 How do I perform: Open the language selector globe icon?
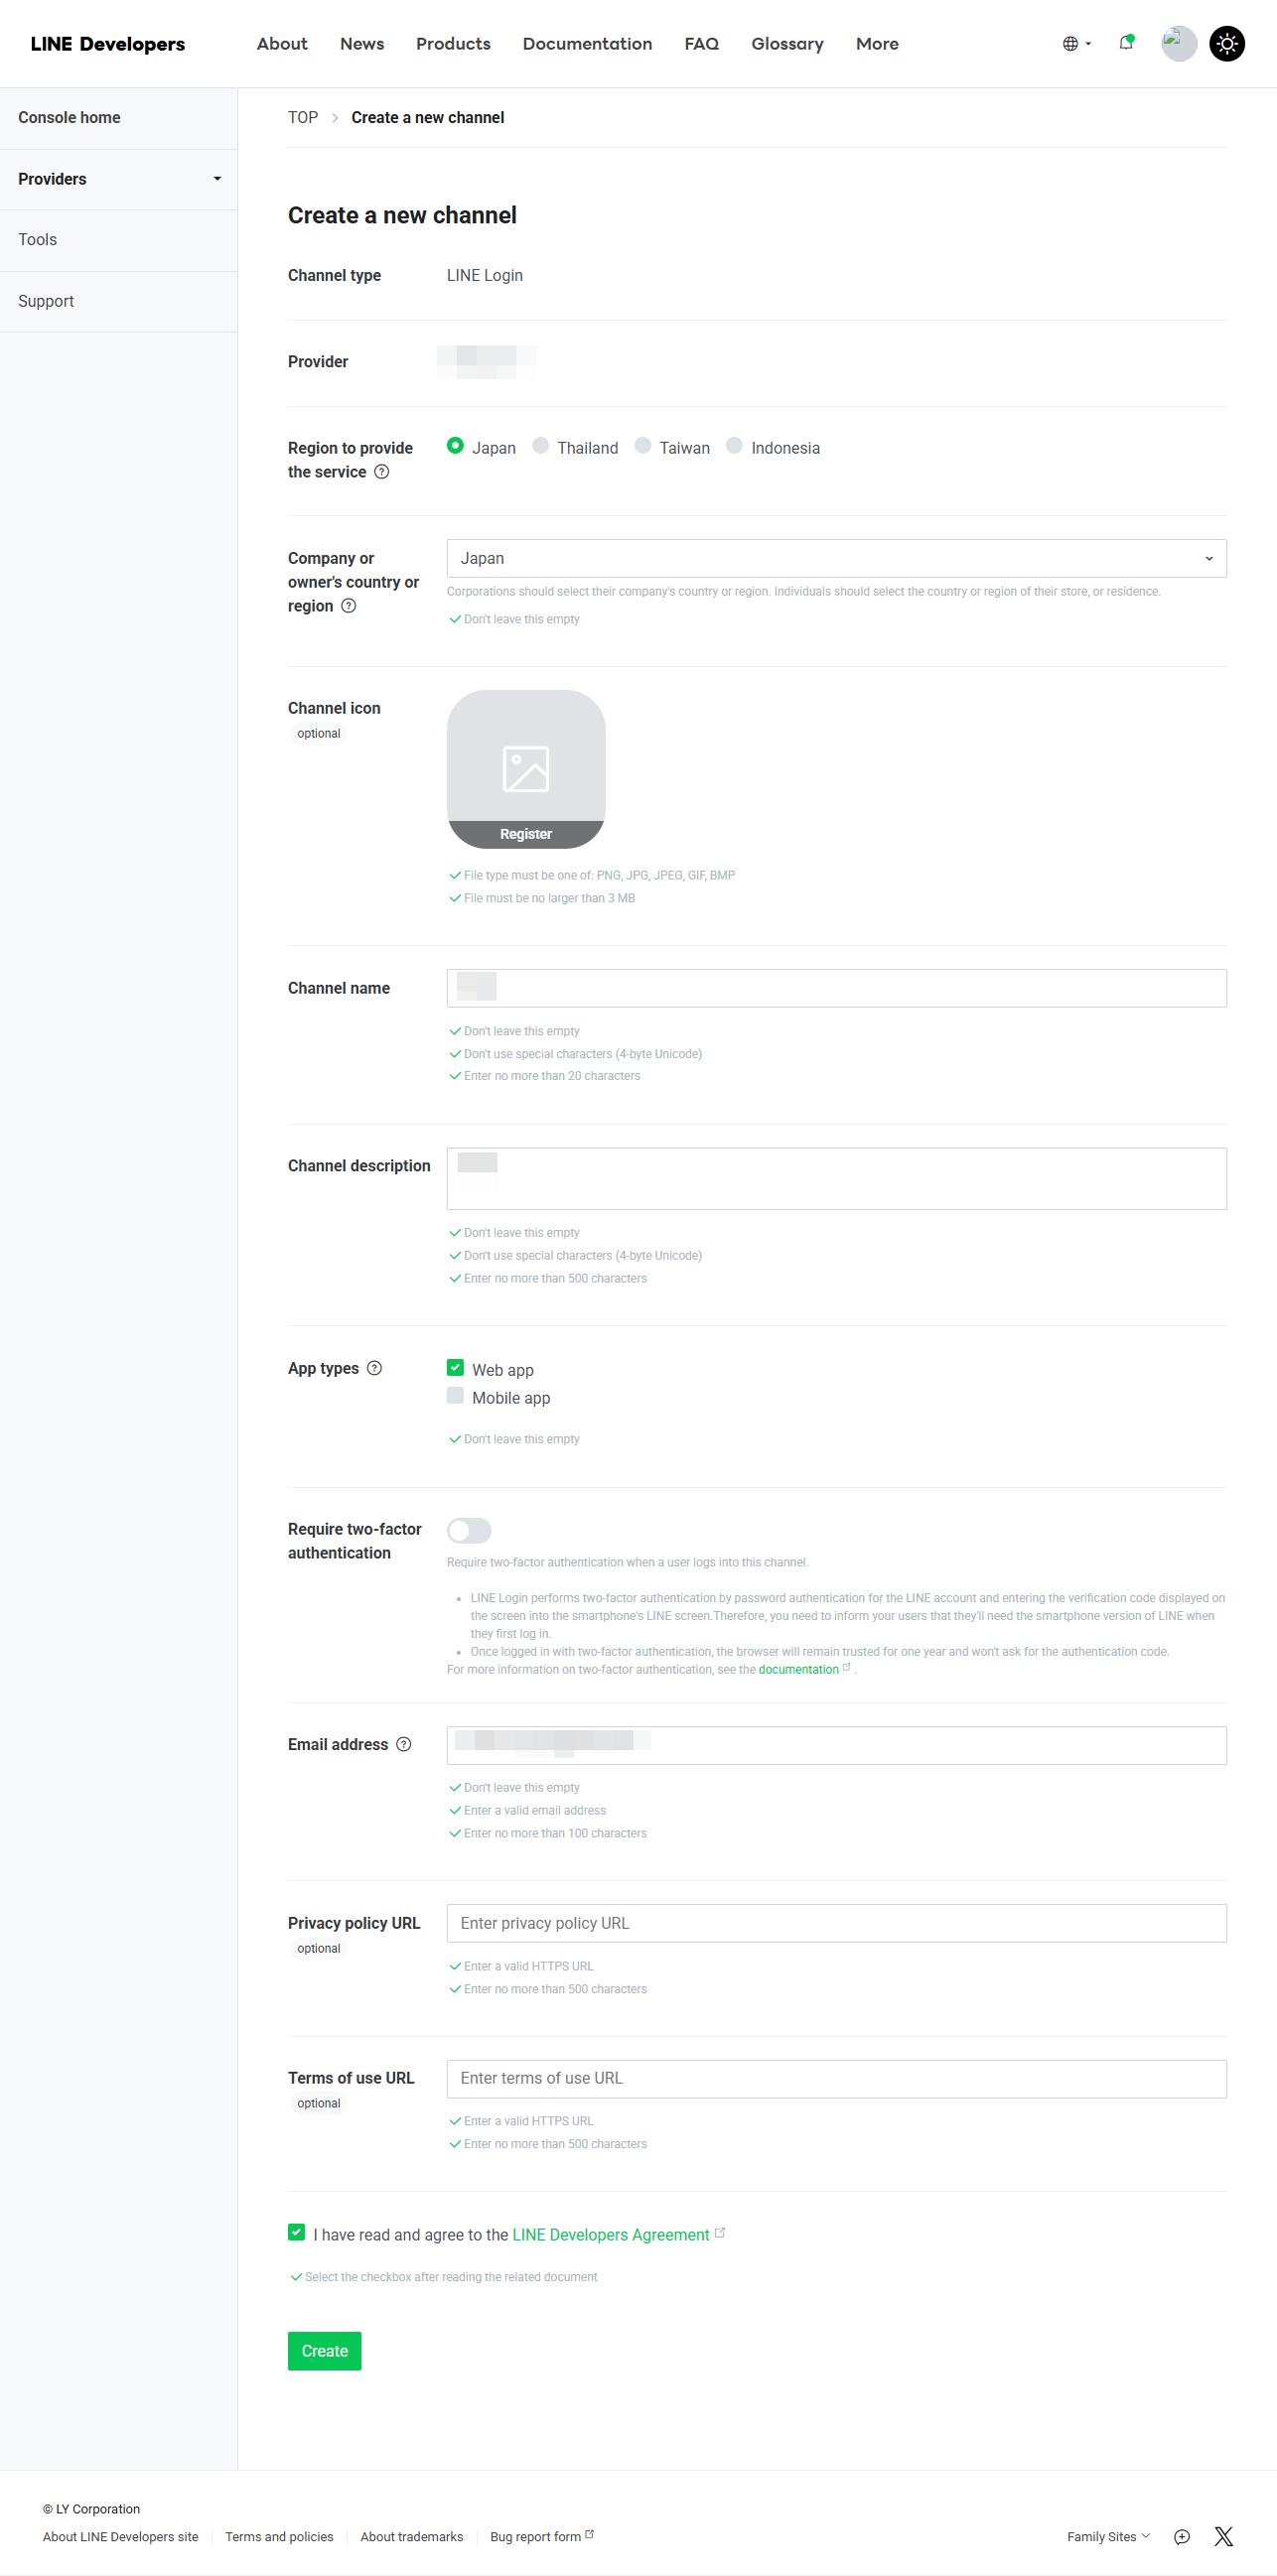point(1070,43)
